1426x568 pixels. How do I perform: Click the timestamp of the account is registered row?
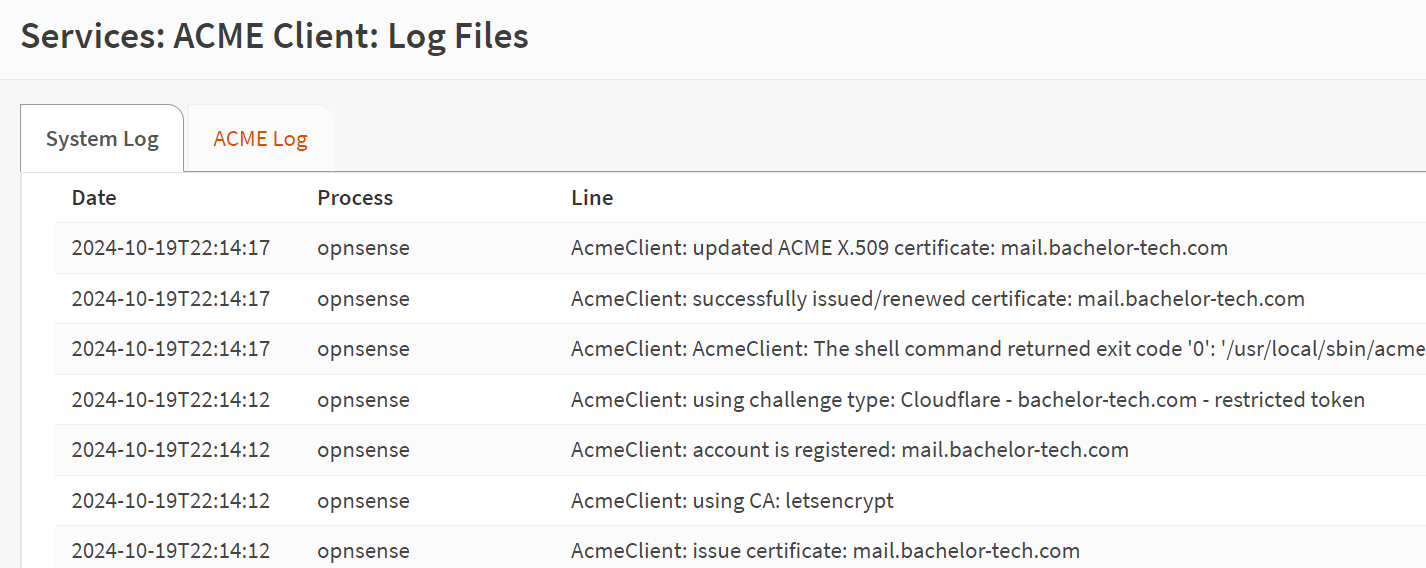point(171,450)
